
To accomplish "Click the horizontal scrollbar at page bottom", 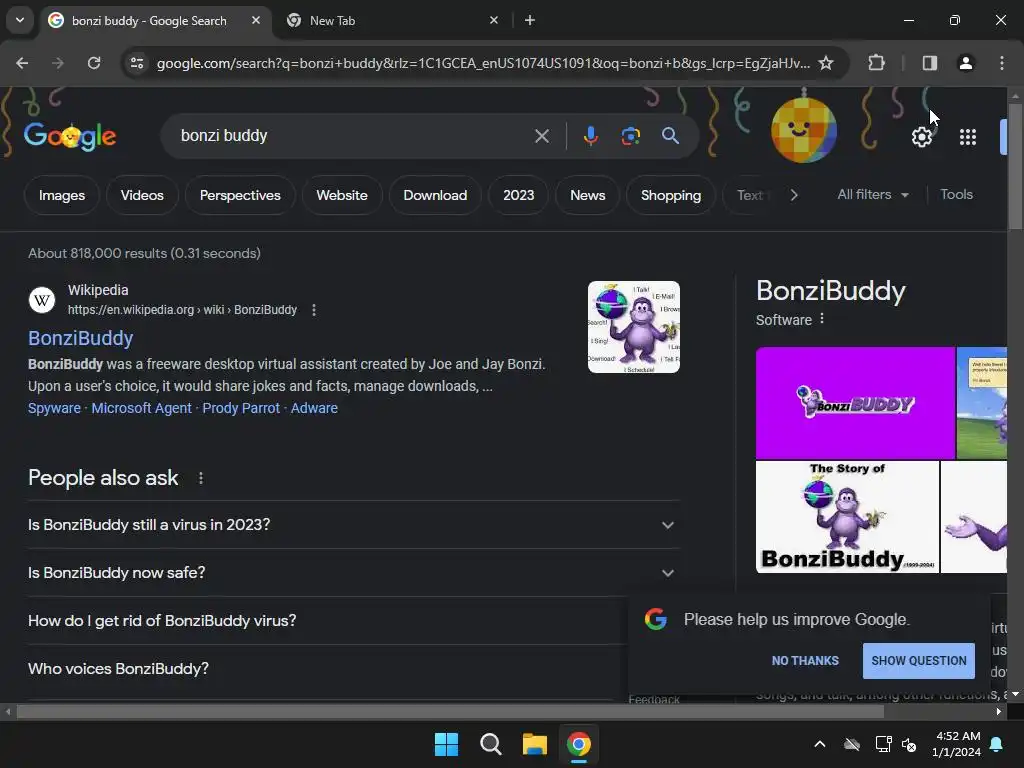I will pos(451,712).
